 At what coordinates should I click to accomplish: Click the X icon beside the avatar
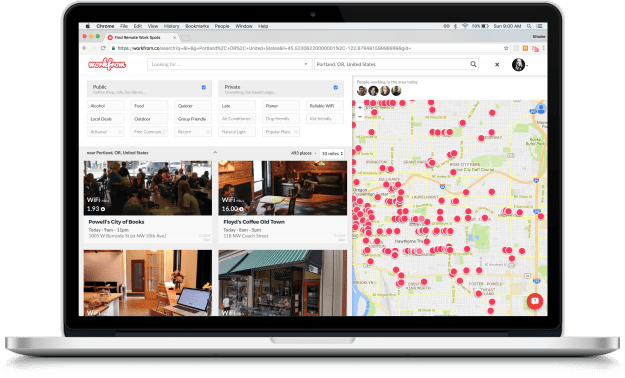(497, 65)
